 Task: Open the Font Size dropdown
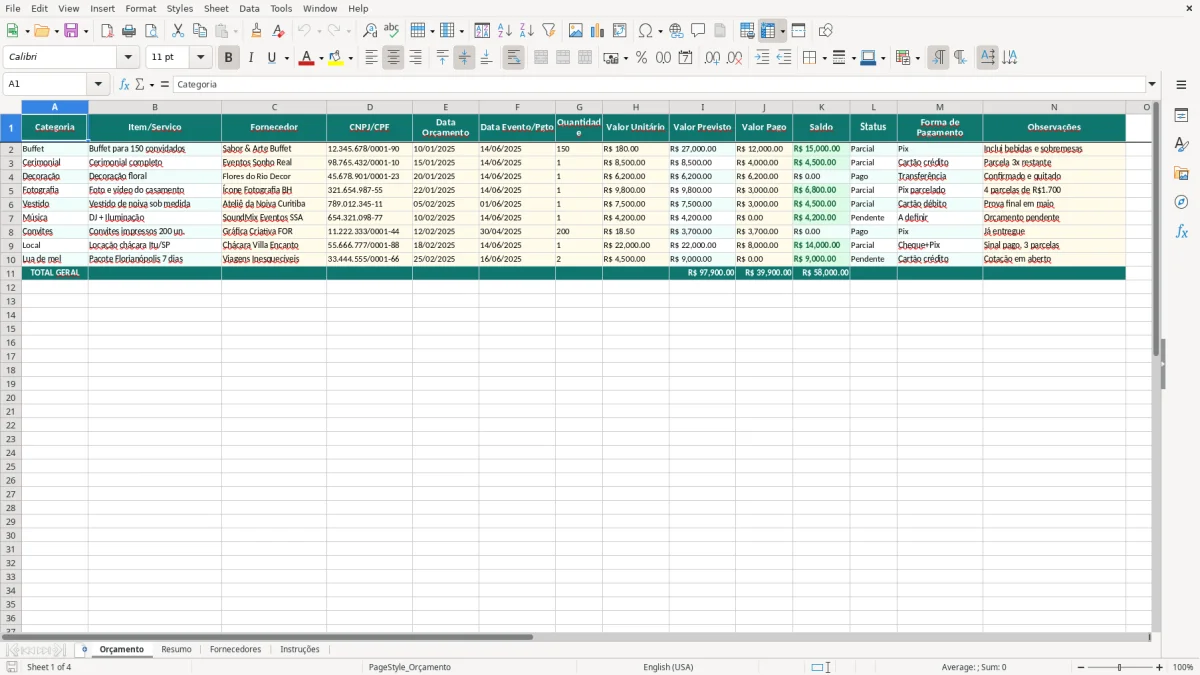point(200,58)
